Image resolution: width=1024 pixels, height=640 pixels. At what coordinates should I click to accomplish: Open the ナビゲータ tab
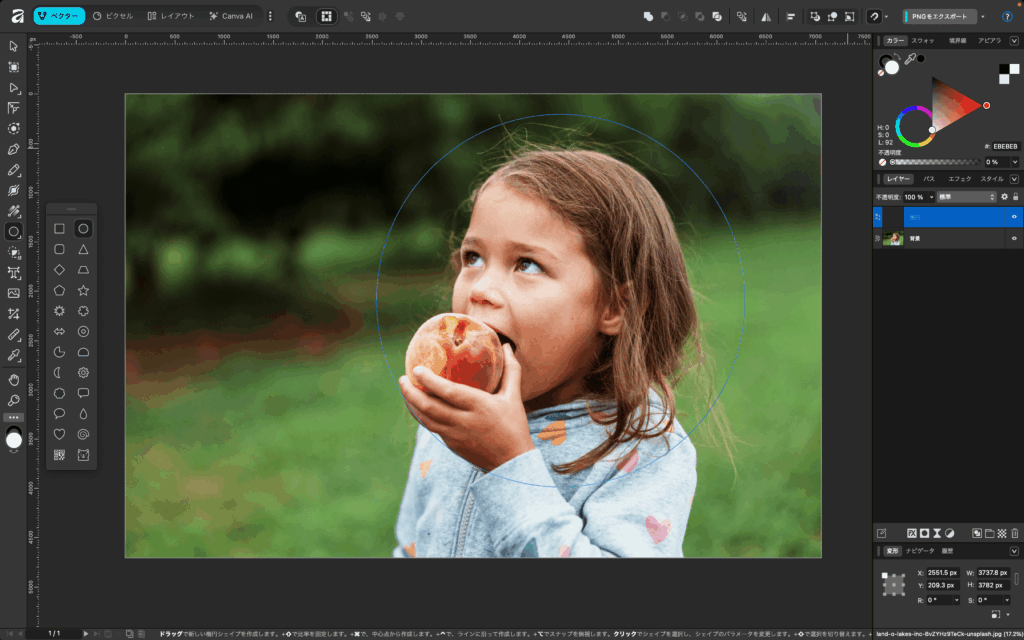pyautogui.click(x=920, y=551)
